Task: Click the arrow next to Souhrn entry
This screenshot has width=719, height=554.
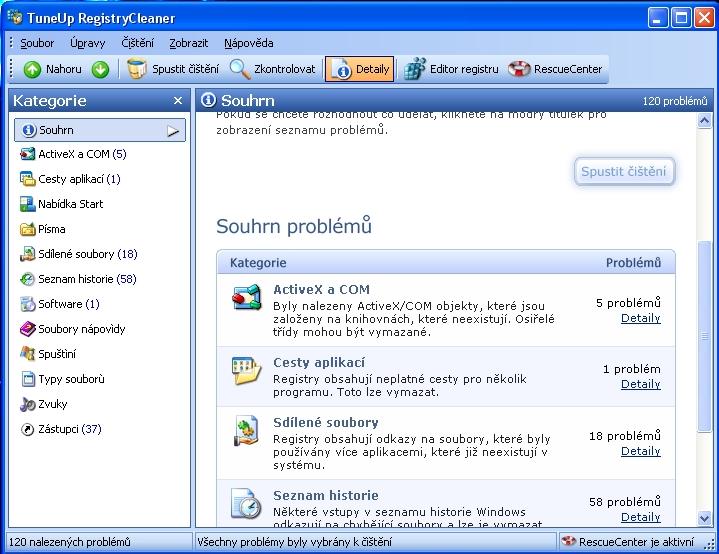Action: (173, 132)
